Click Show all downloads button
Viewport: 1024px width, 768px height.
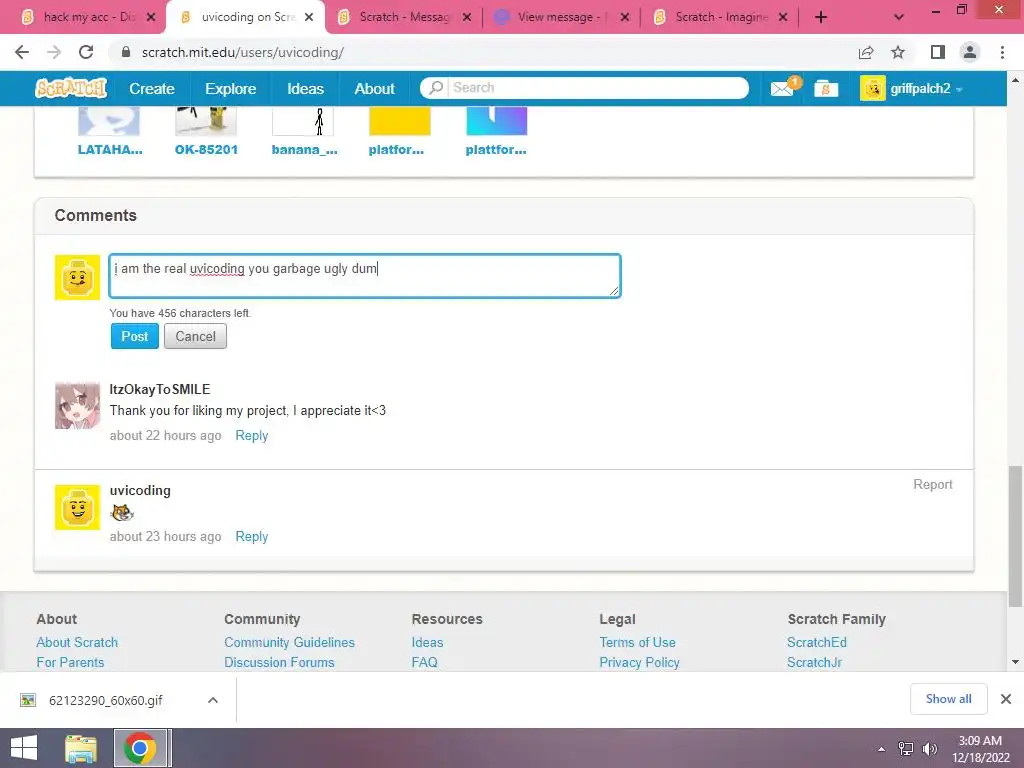tap(948, 699)
